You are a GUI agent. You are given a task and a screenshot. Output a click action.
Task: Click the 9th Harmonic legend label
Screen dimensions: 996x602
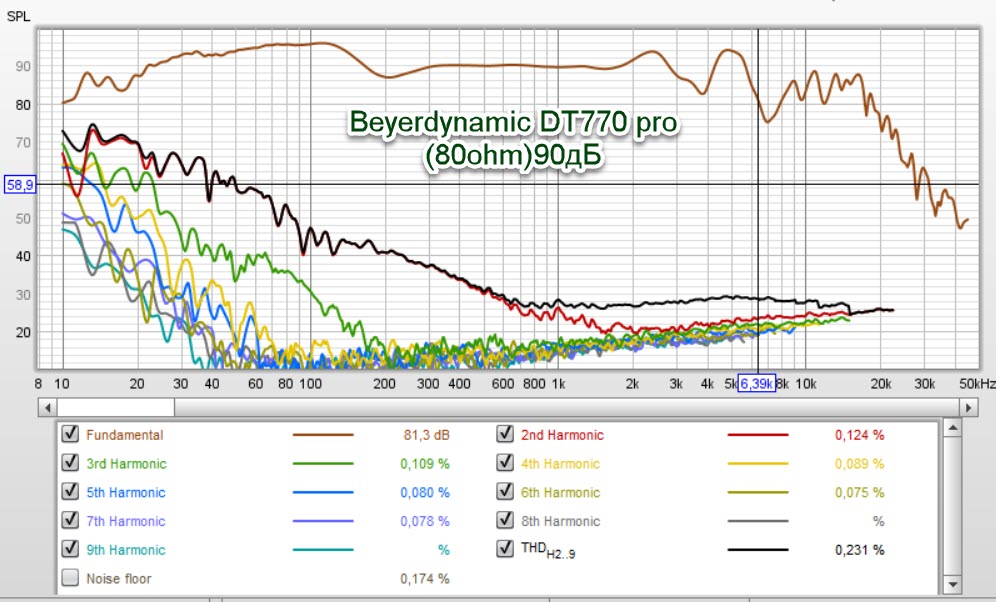(x=126, y=550)
